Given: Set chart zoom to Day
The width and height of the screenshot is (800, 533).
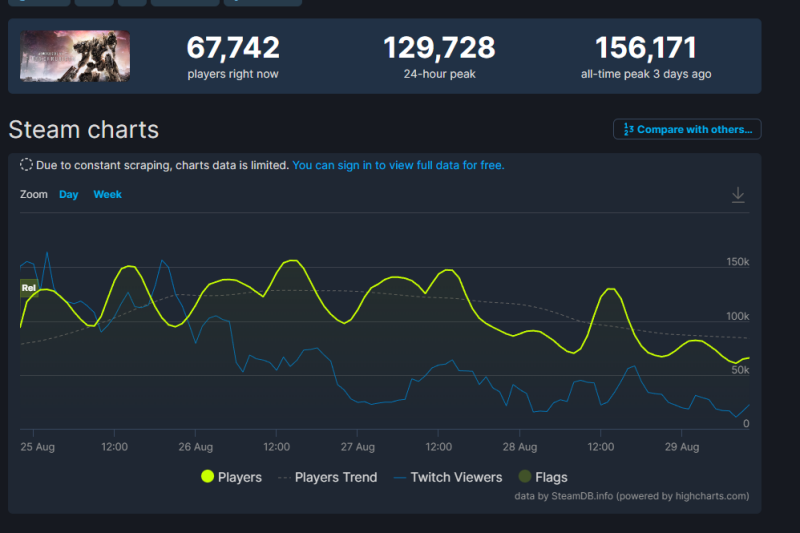Looking at the screenshot, I should pyautogui.click(x=68, y=194).
